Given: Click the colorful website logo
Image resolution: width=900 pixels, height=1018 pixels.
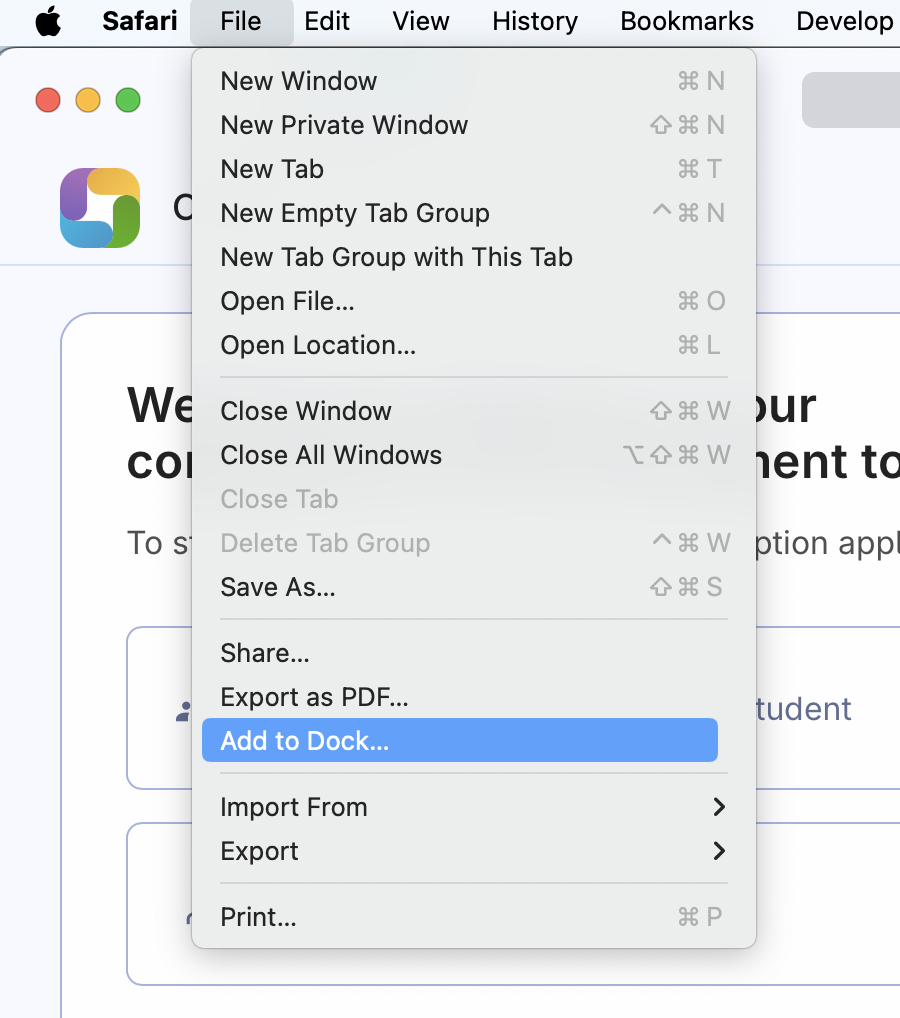Looking at the screenshot, I should (x=99, y=207).
